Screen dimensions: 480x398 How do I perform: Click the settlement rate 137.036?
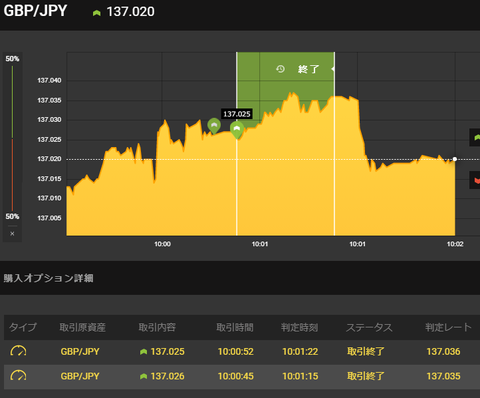point(443,352)
